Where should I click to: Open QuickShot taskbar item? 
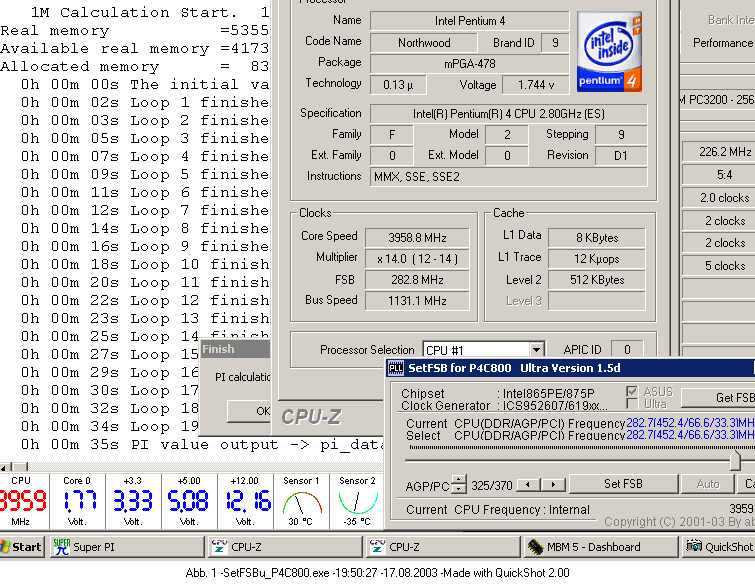pyautogui.click(x=718, y=547)
